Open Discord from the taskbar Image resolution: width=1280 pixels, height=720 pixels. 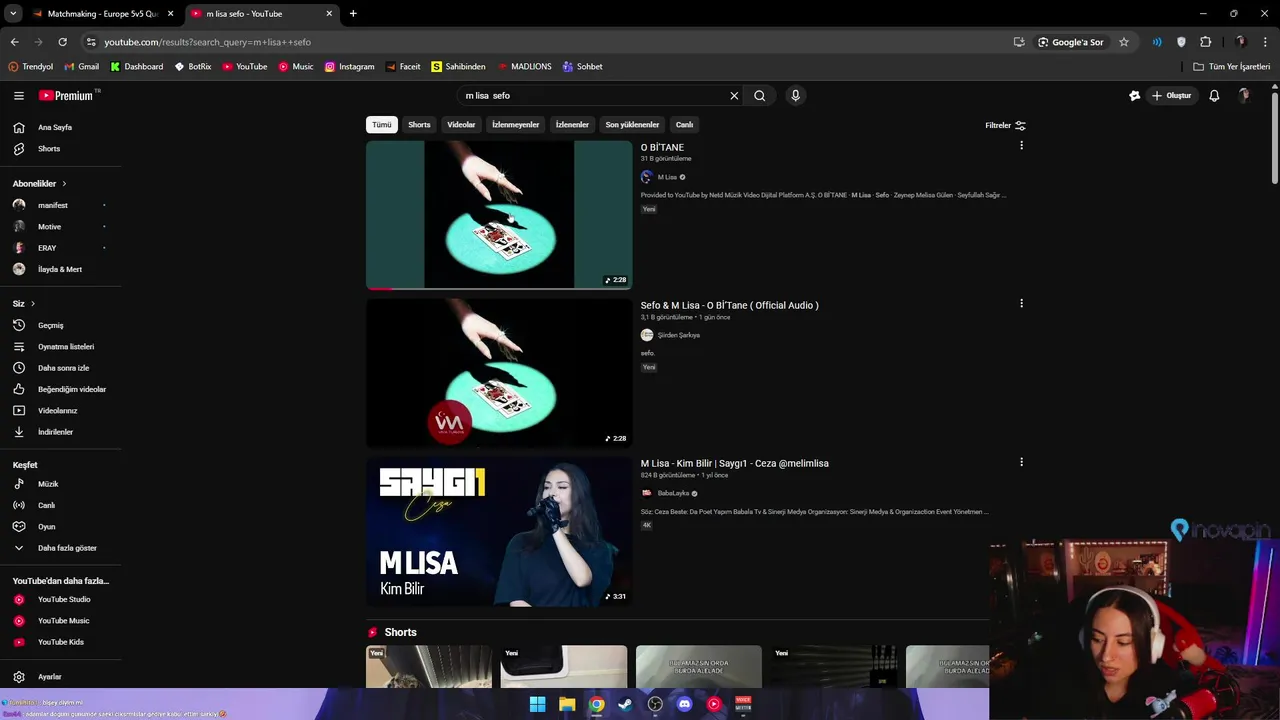coord(684,704)
